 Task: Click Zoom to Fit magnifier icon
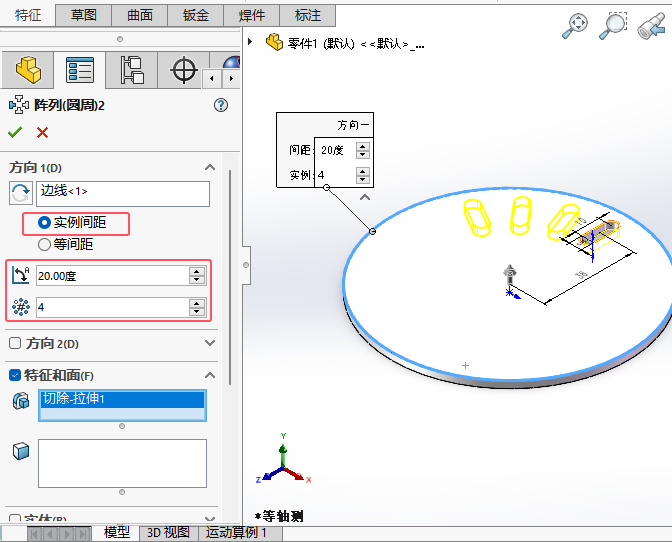tap(575, 26)
